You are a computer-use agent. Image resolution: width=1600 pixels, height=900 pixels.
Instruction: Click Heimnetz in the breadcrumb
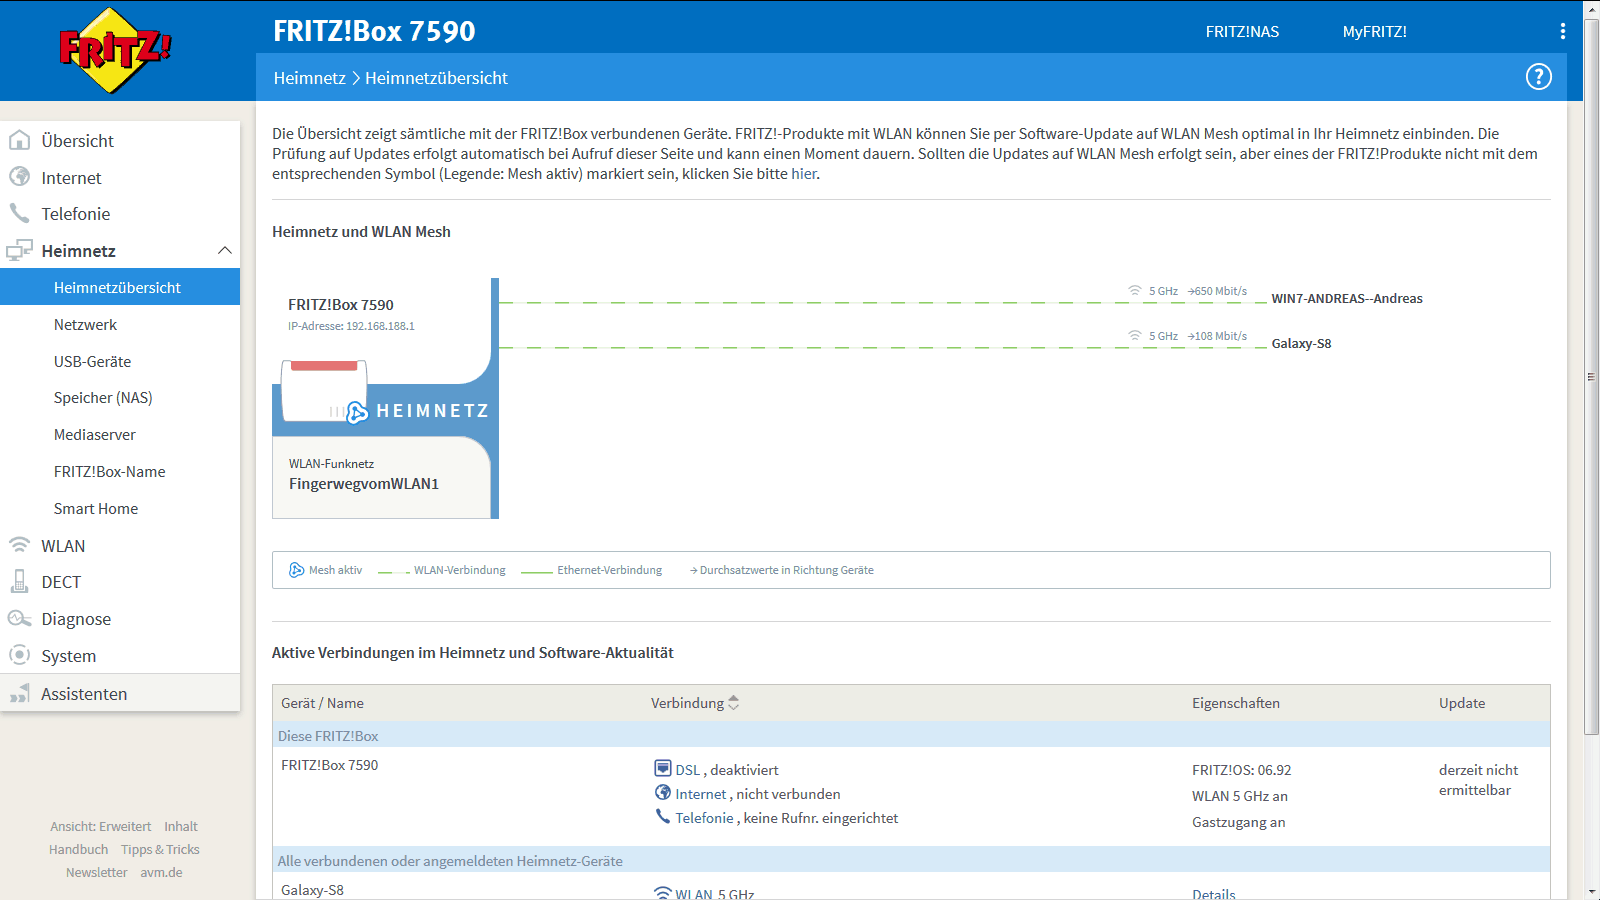(310, 78)
